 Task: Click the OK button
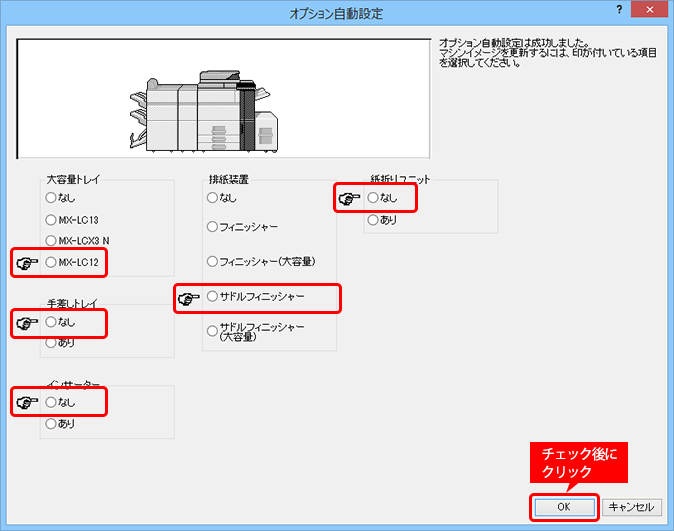564,507
